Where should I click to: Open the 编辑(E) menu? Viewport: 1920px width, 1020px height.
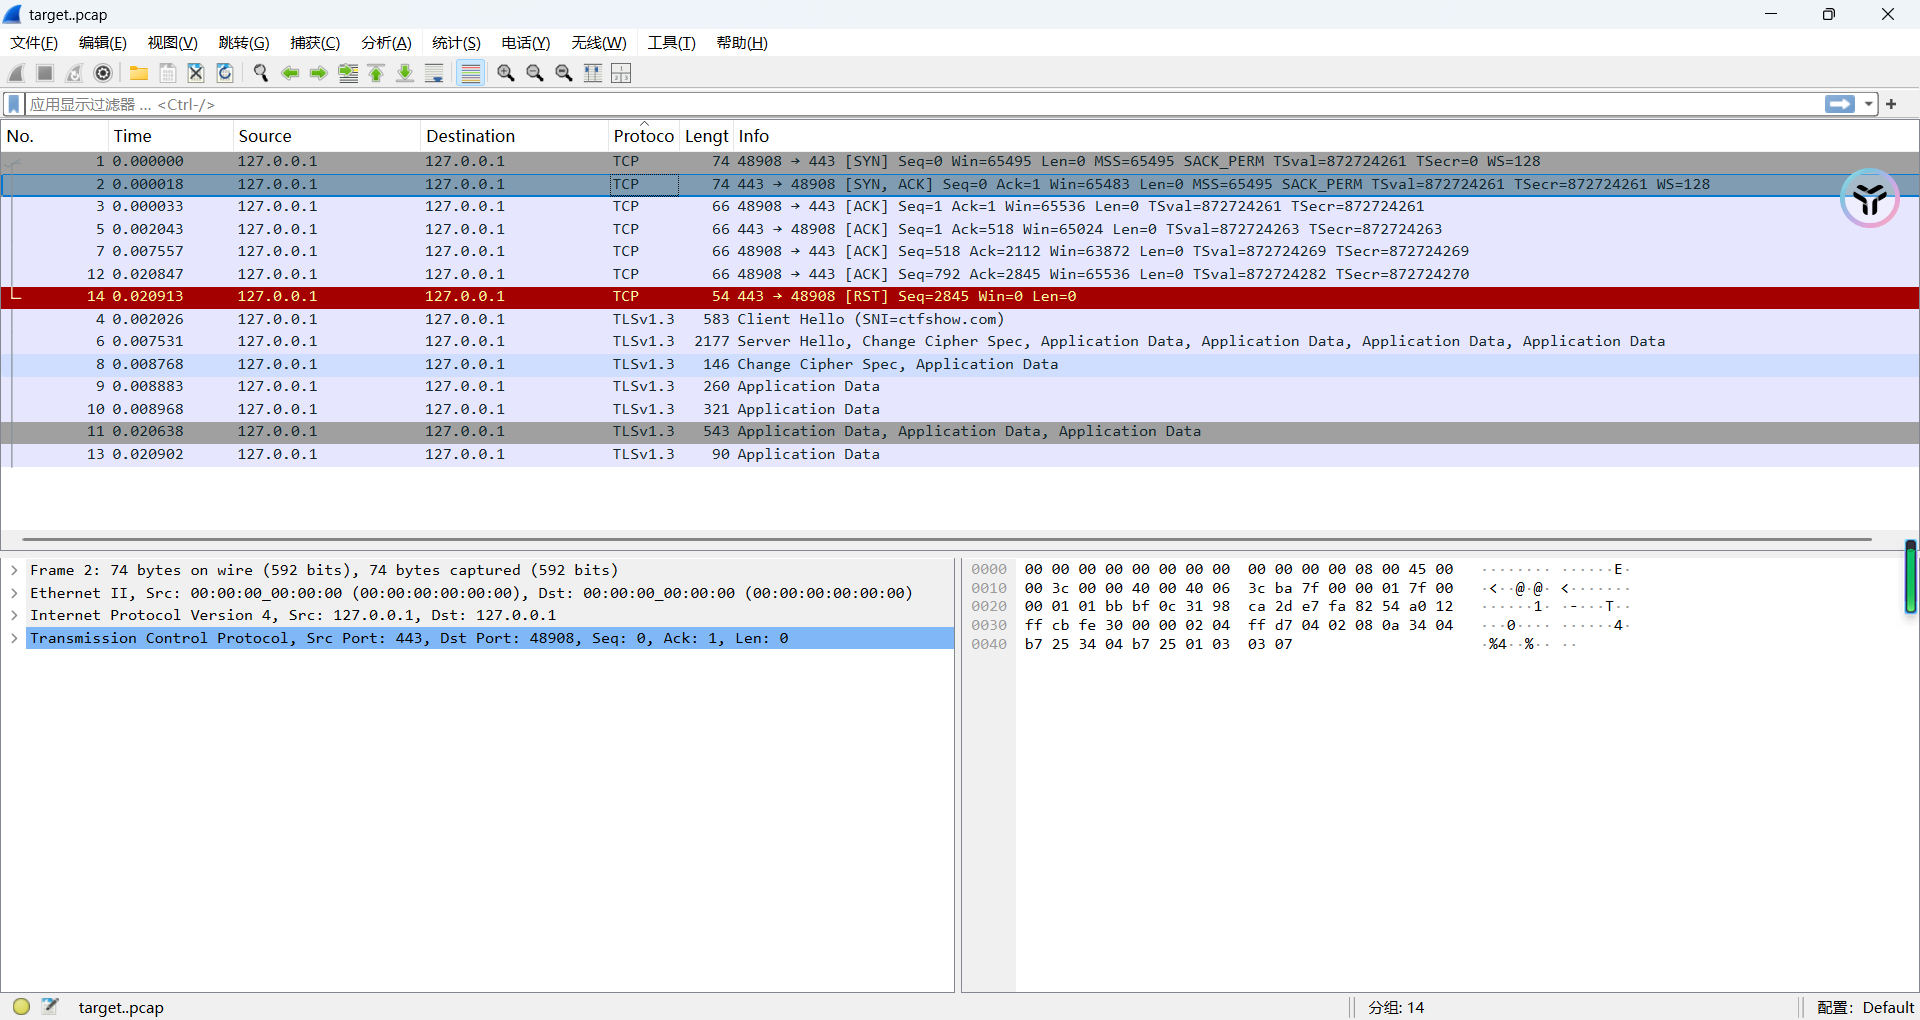(103, 43)
